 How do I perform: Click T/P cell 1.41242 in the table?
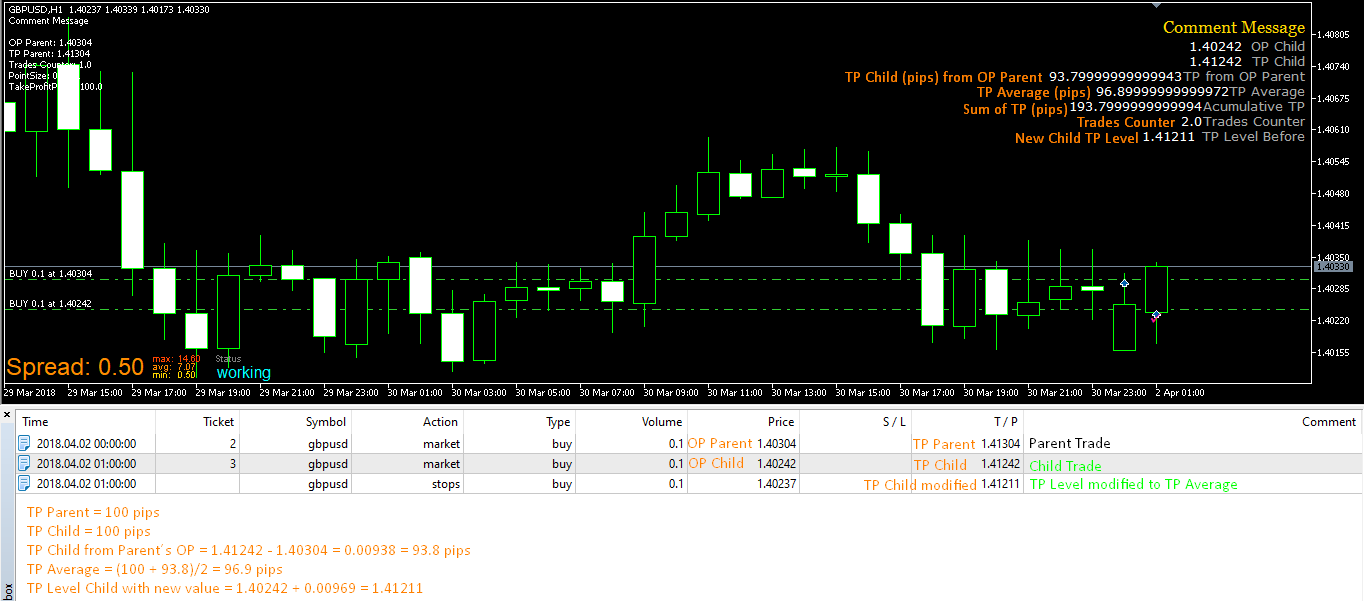[x=1000, y=464]
